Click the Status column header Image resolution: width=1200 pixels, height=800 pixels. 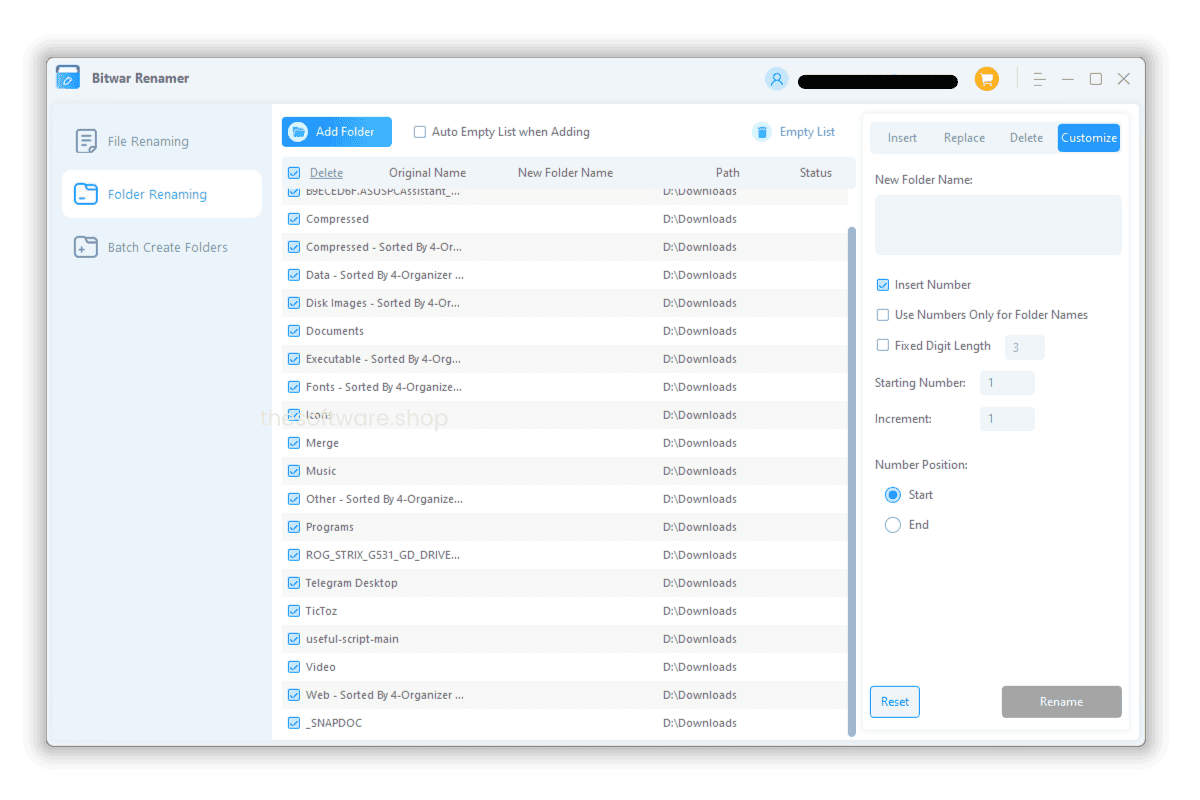click(816, 173)
